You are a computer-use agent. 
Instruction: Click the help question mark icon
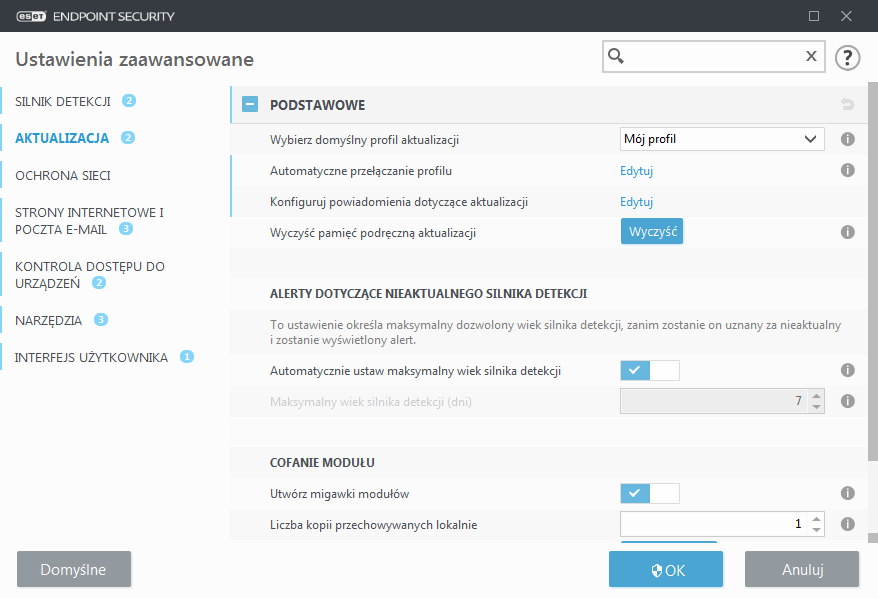click(x=847, y=58)
